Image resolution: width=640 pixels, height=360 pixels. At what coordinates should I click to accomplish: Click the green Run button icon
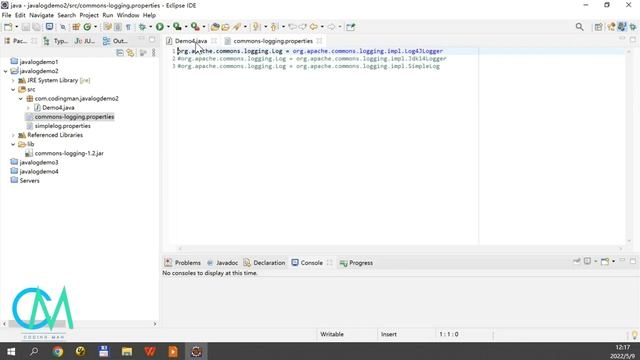coord(160,27)
